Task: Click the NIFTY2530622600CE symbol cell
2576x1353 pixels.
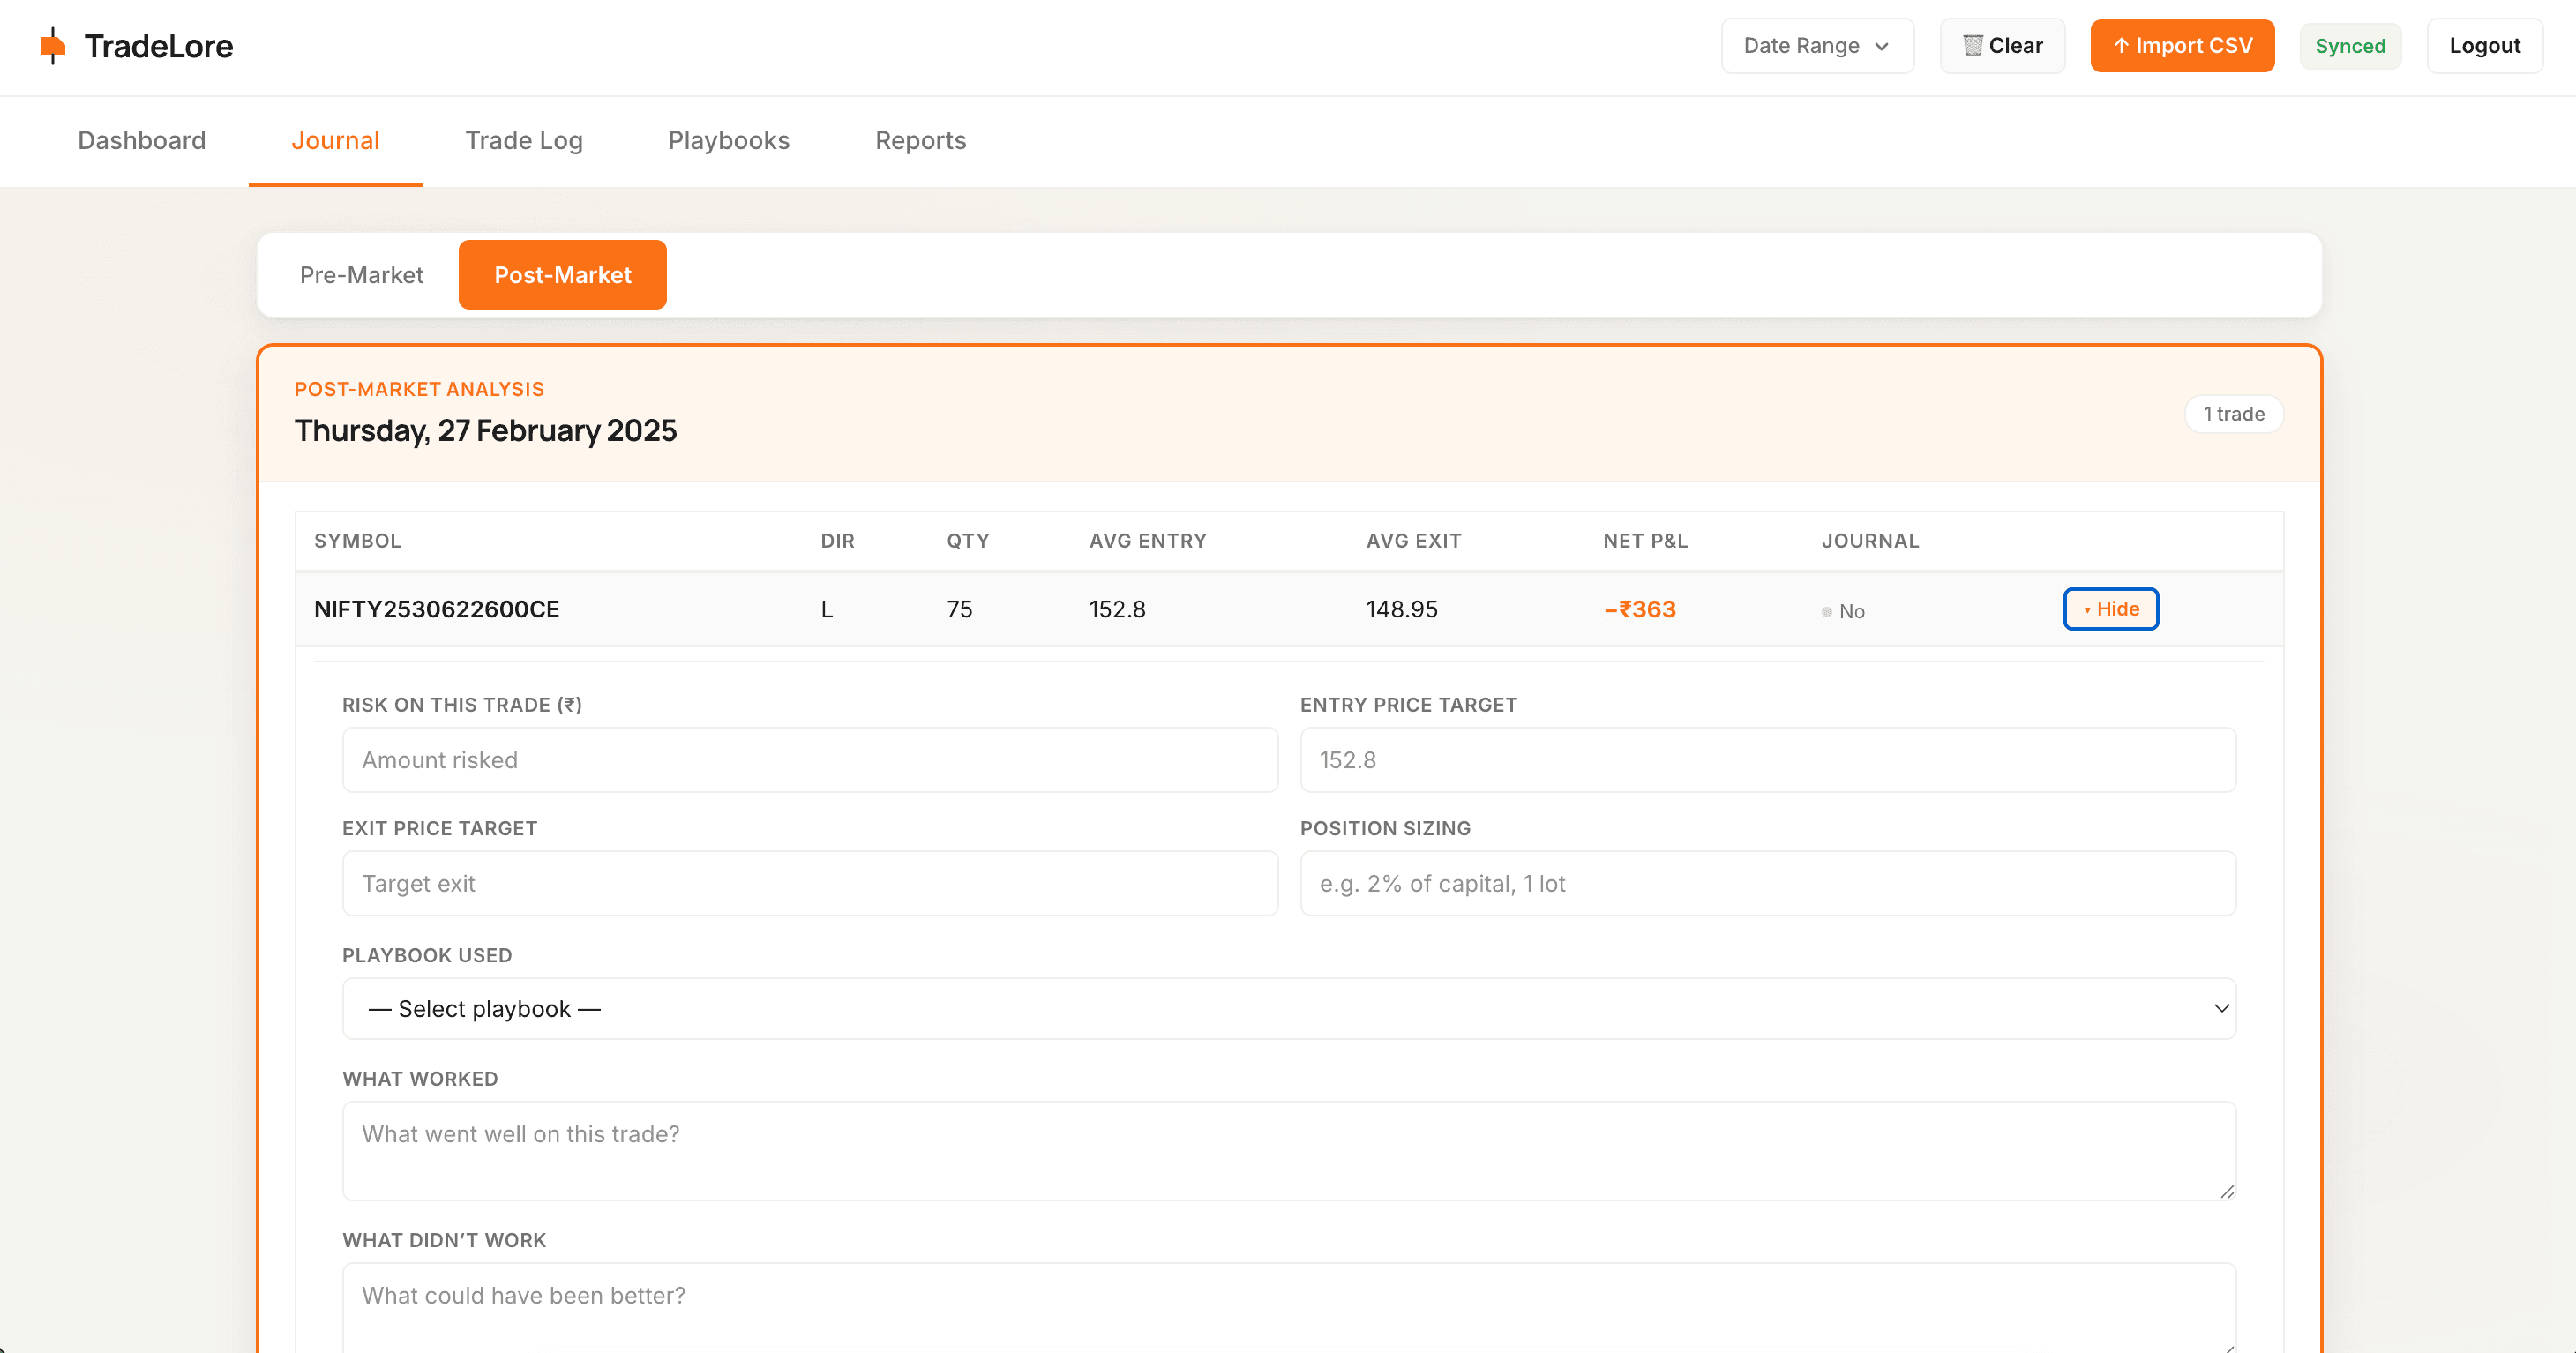Action: (437, 609)
